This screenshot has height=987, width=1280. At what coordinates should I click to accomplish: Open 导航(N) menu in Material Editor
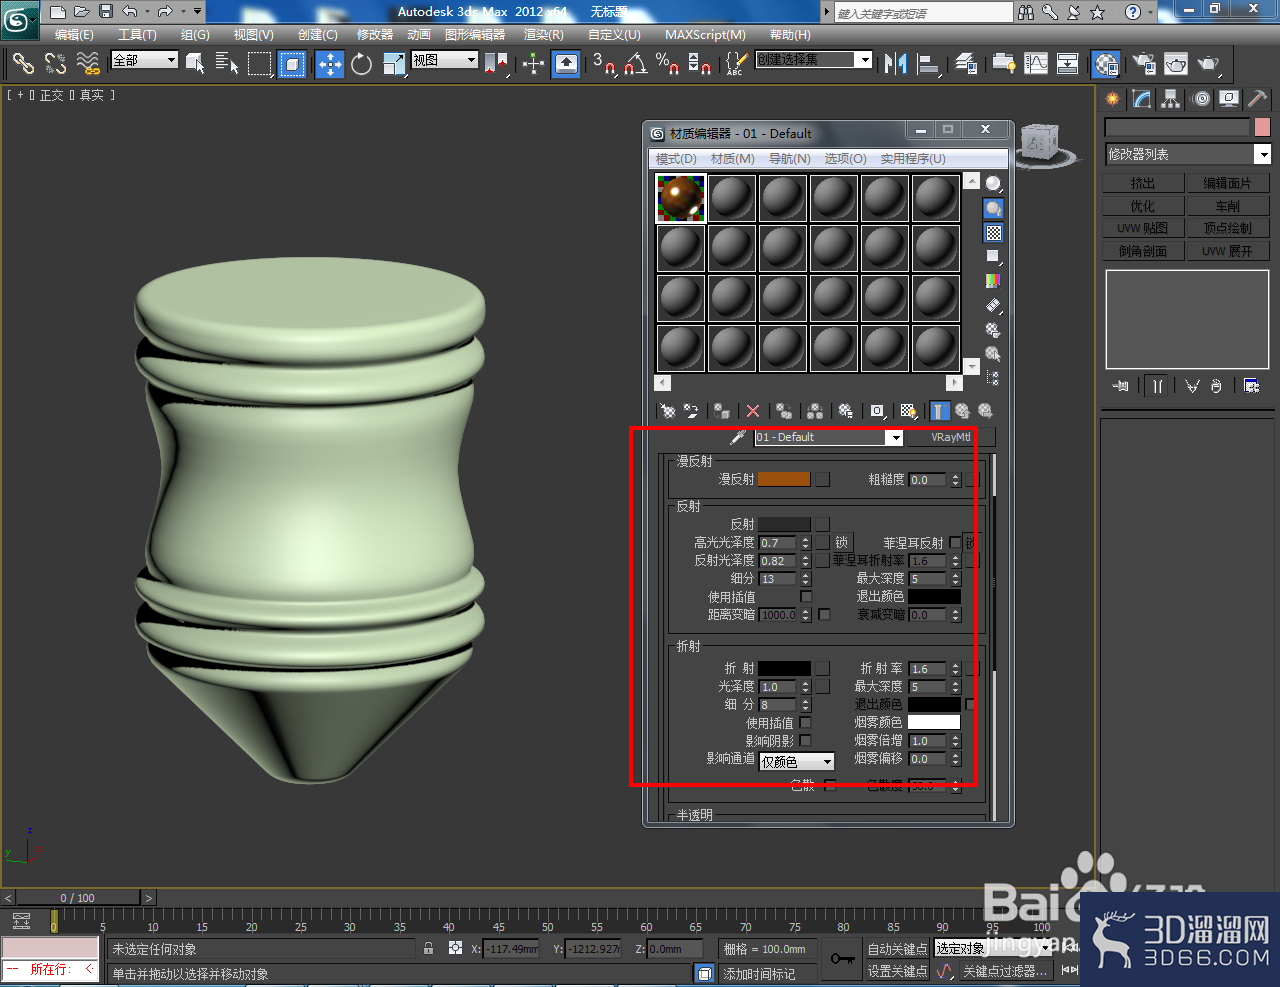point(789,159)
